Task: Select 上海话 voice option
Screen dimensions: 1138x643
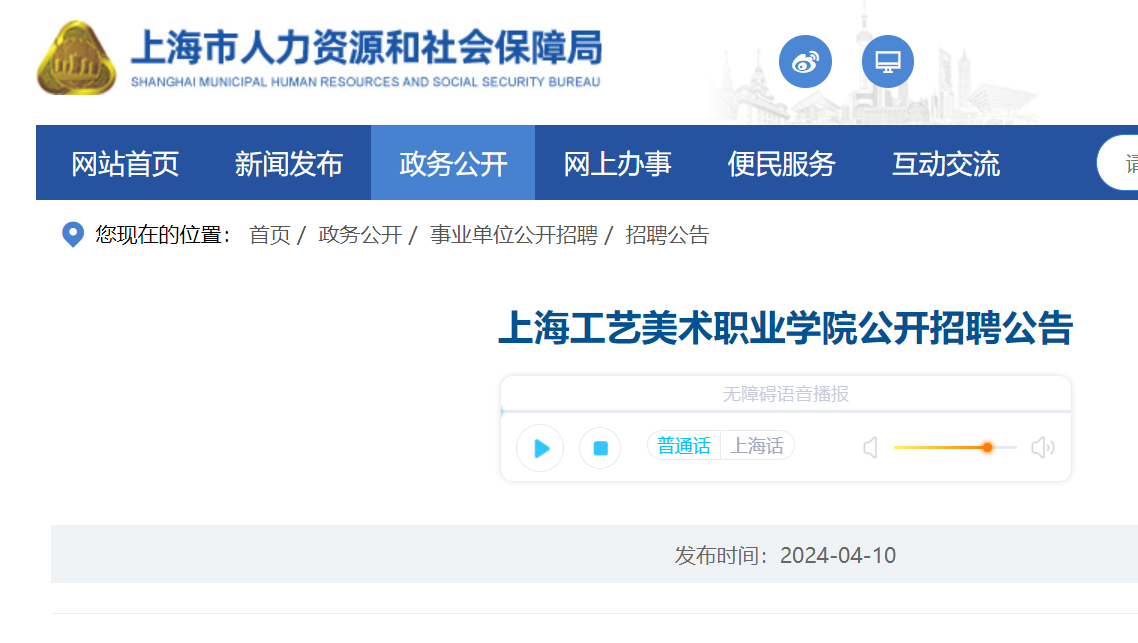Action: click(x=757, y=446)
